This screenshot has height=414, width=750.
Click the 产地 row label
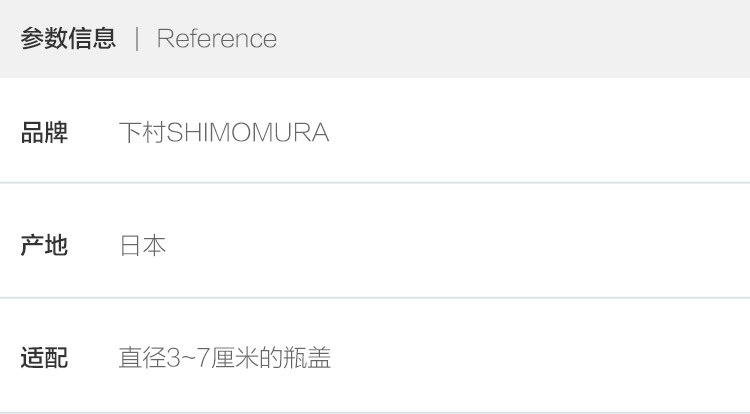tap(44, 245)
